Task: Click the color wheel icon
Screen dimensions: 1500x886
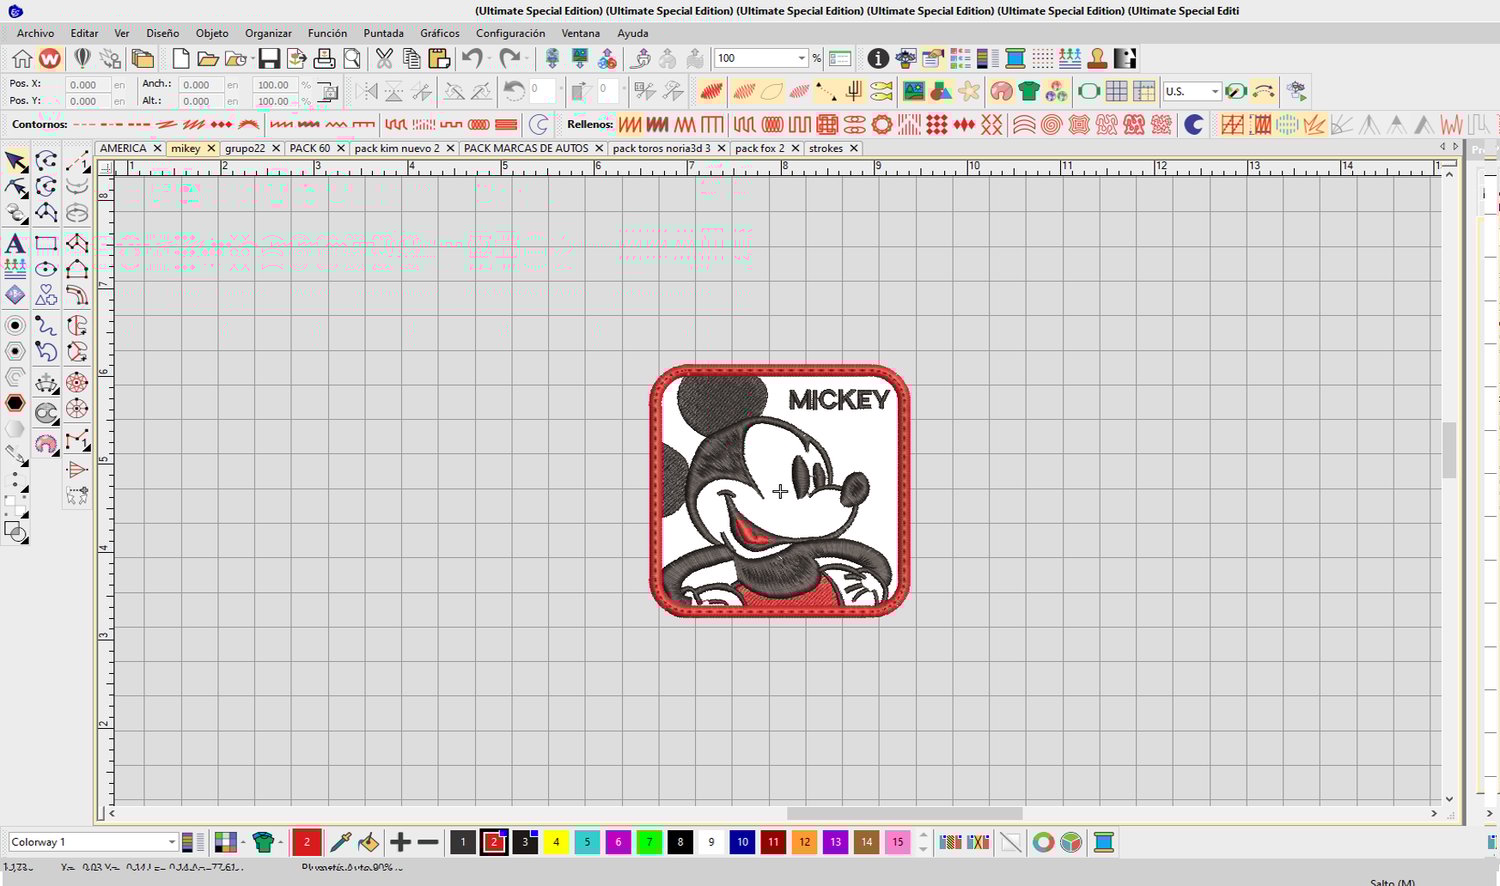Action: pyautogui.click(x=1043, y=842)
